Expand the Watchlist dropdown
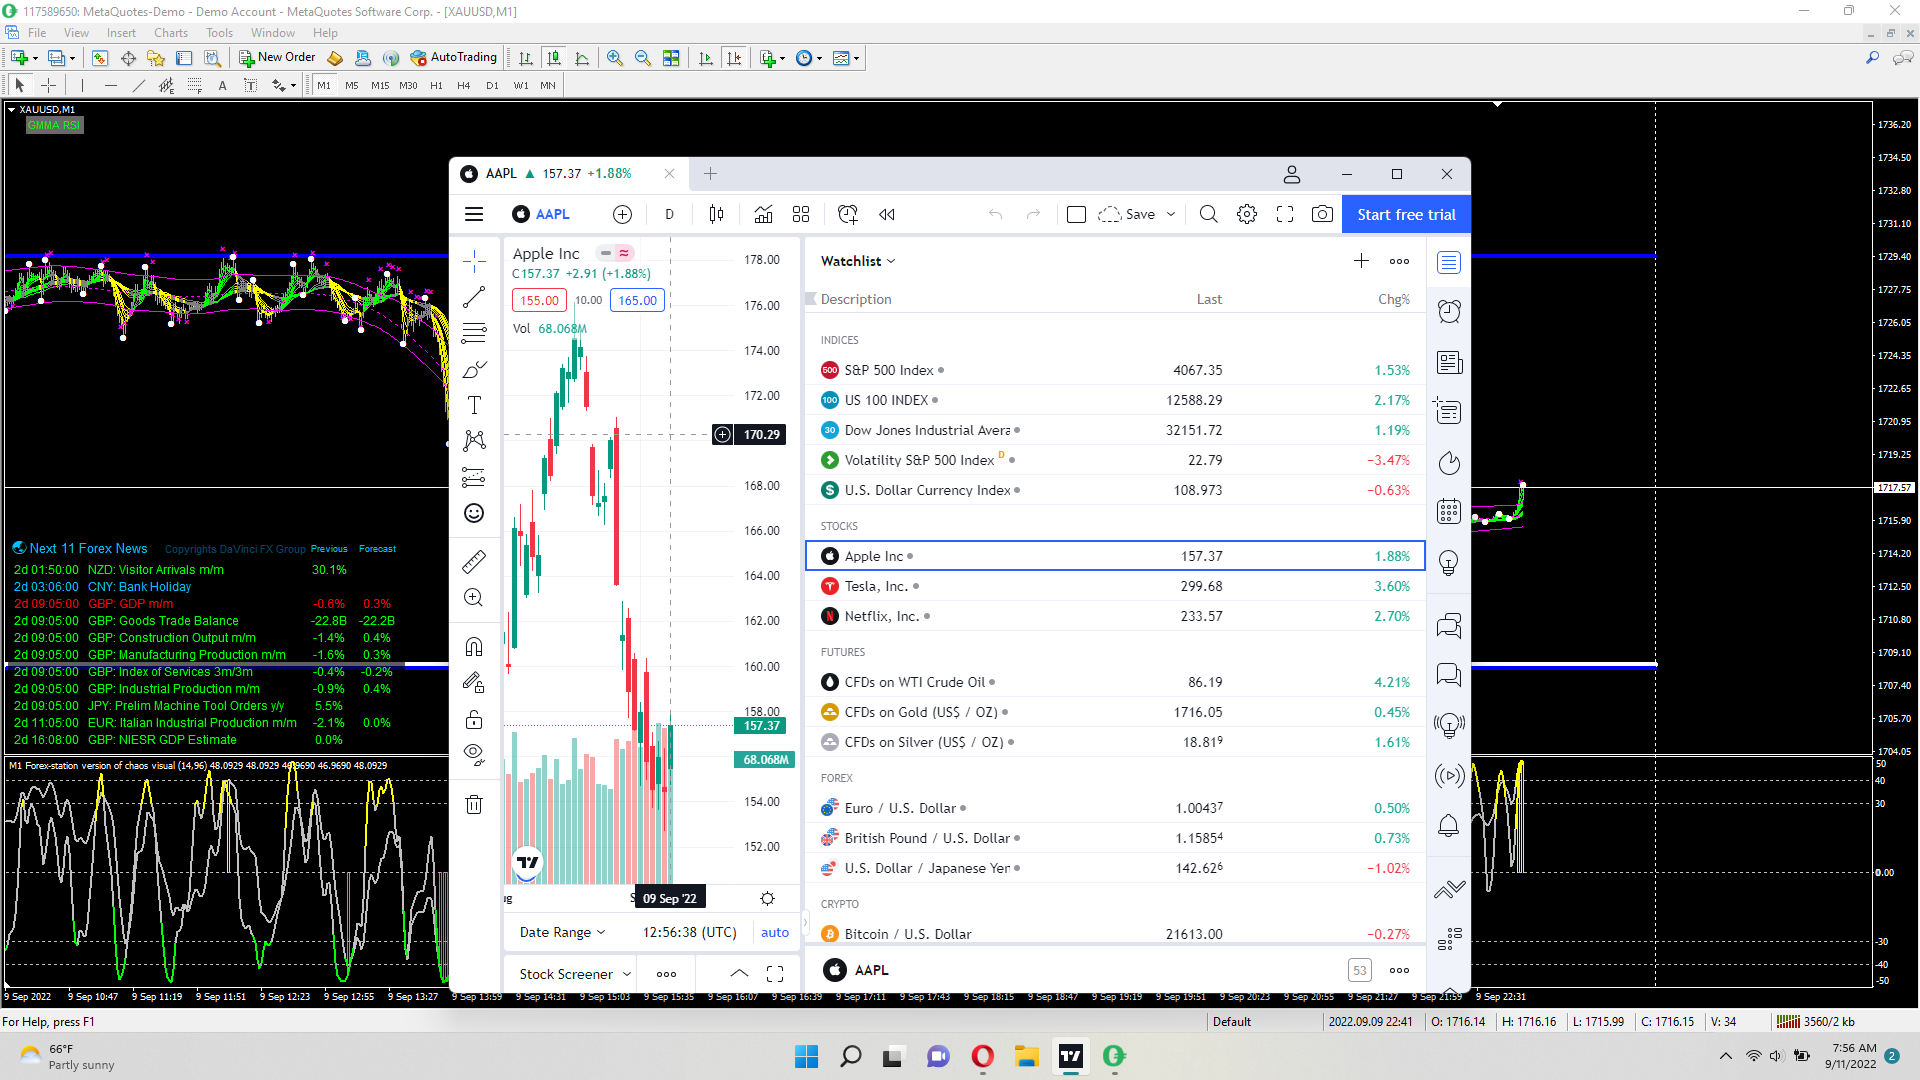Viewport: 1920px width, 1080px height. click(858, 261)
